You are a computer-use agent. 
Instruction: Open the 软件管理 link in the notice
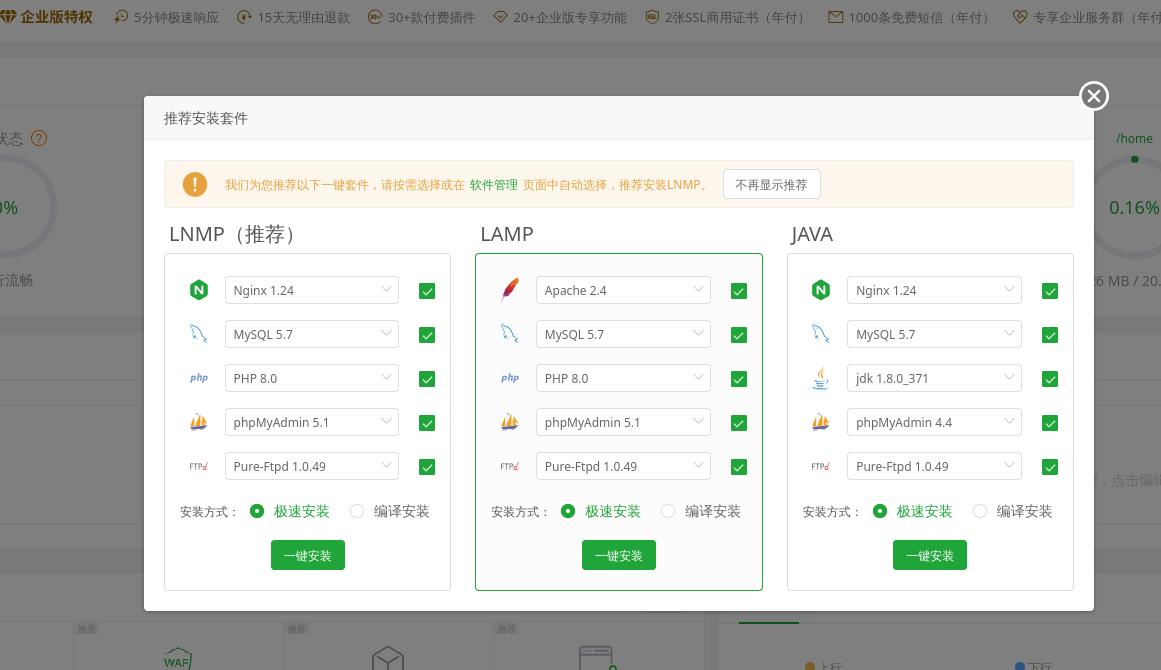point(493,185)
